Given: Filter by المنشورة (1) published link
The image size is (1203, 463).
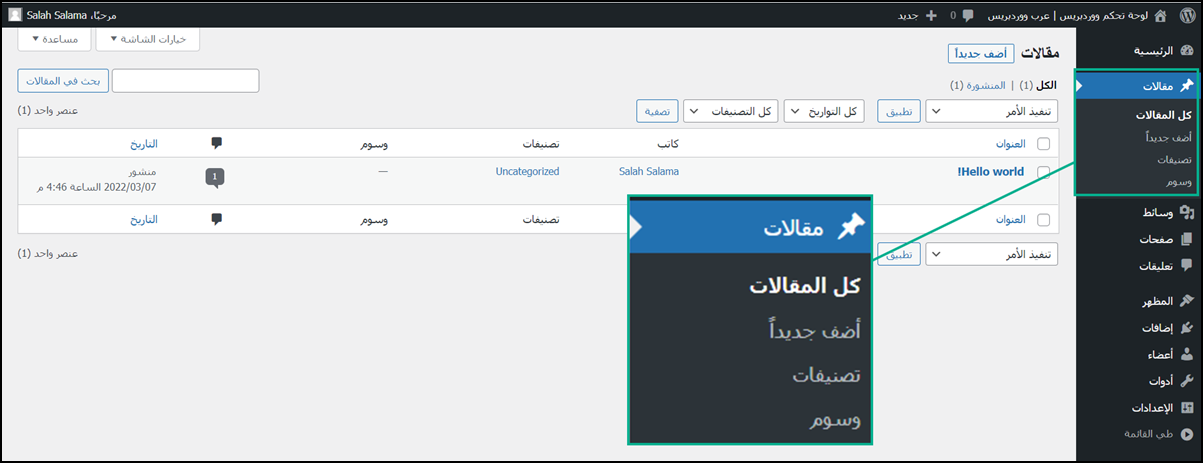Looking at the screenshot, I should coord(978,86).
